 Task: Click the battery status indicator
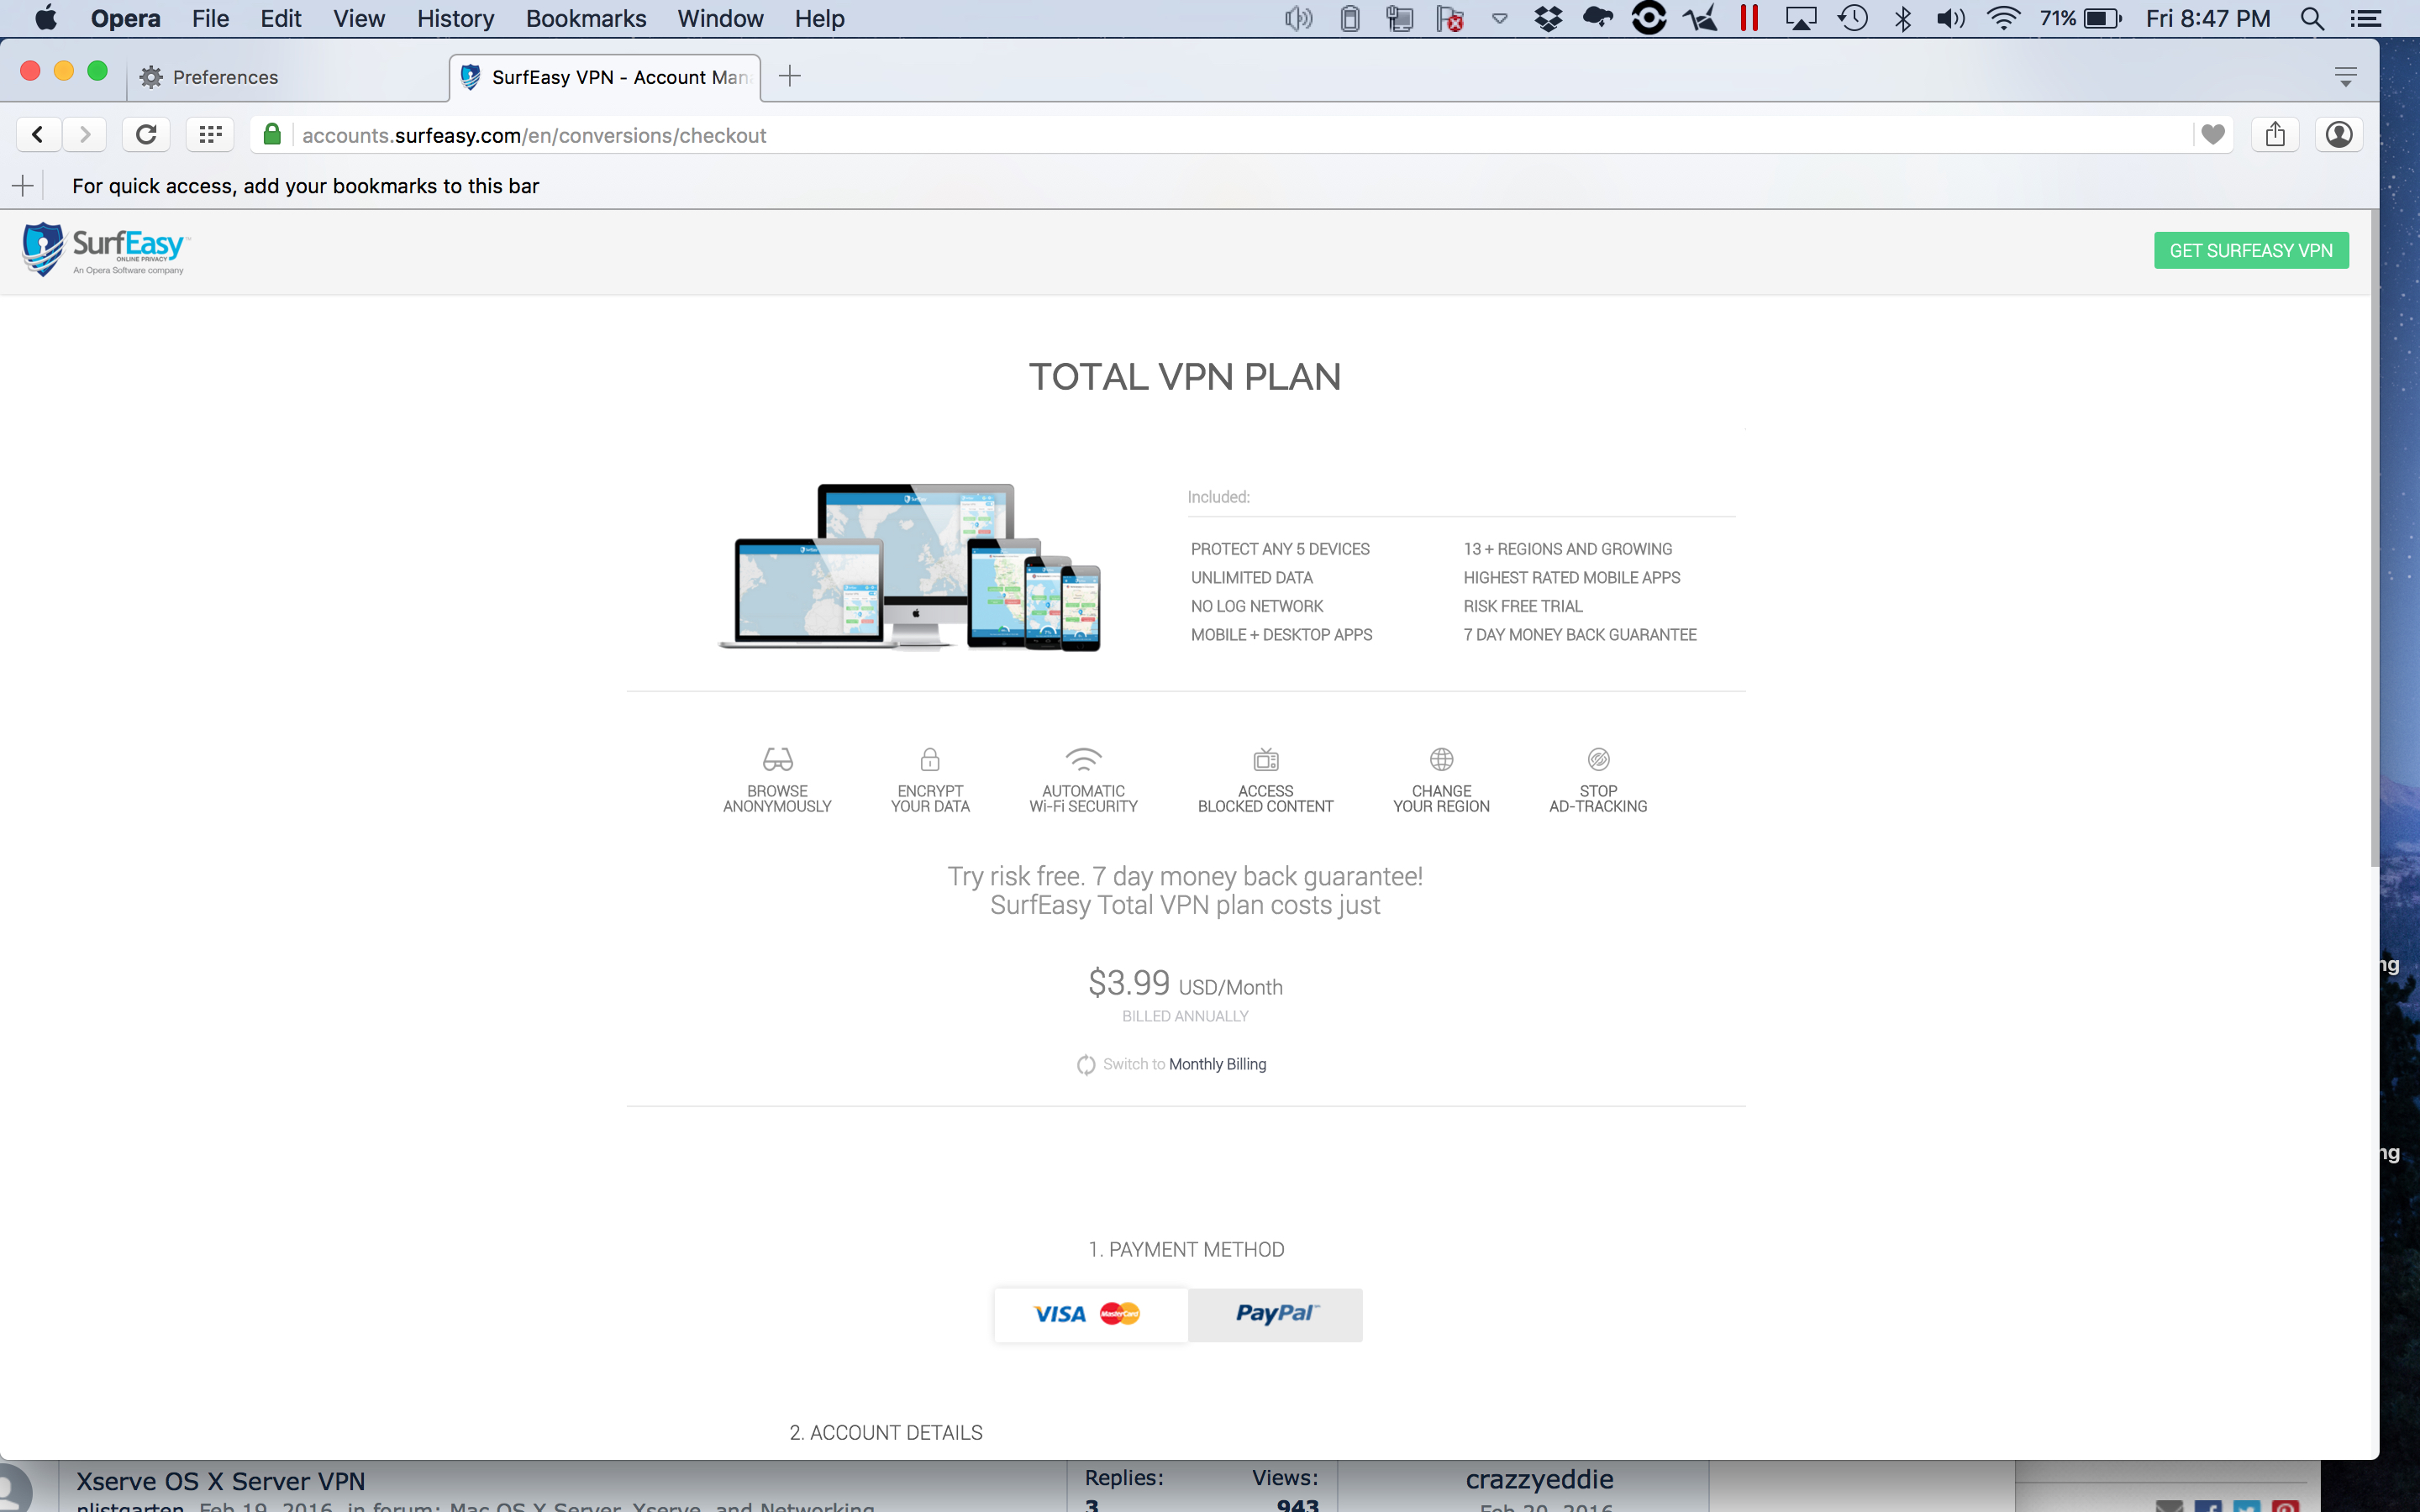2080,18
